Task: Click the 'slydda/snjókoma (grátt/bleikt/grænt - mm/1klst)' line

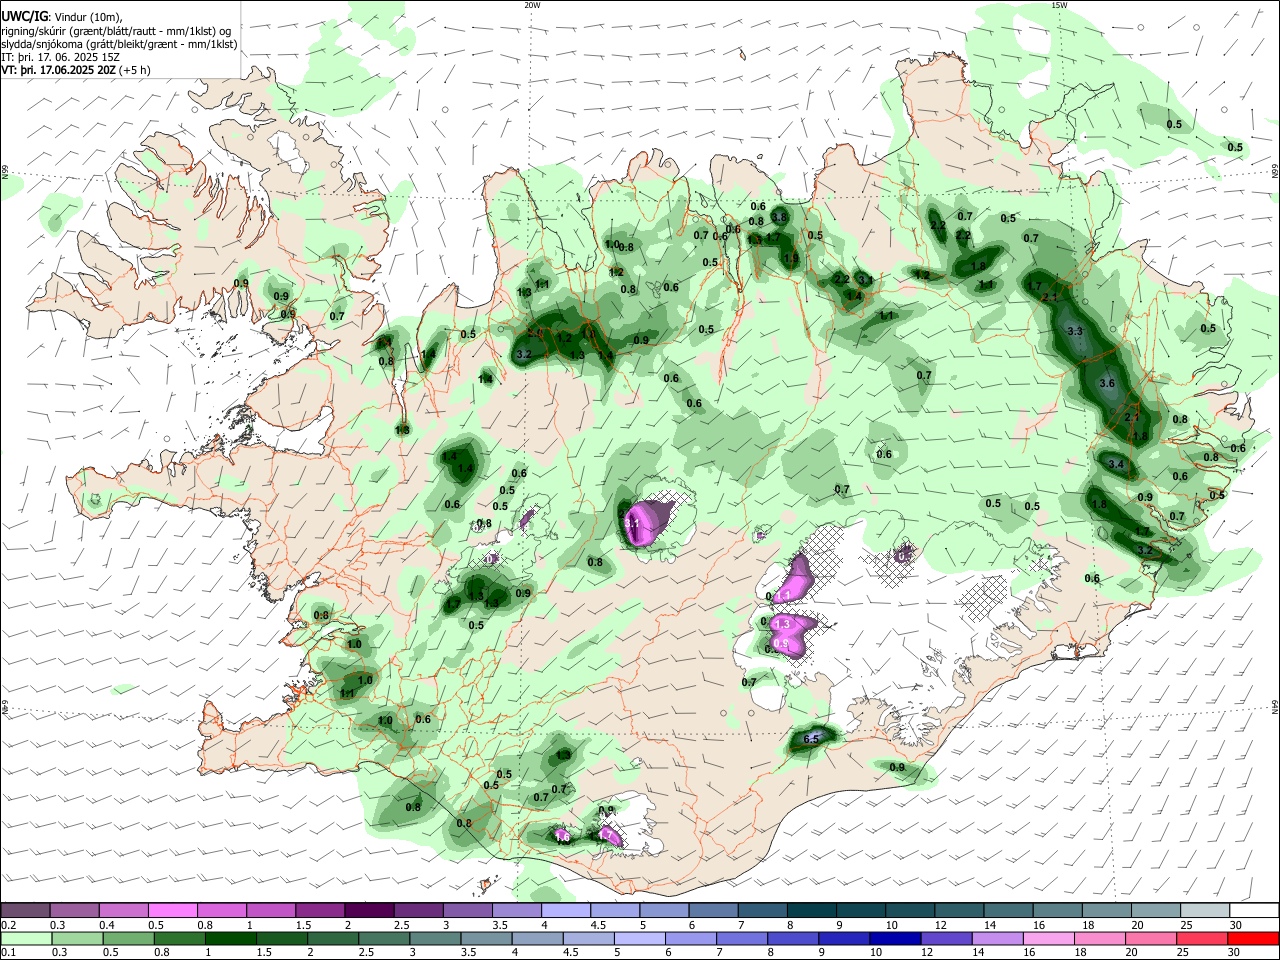Action: pyautogui.click(x=119, y=44)
